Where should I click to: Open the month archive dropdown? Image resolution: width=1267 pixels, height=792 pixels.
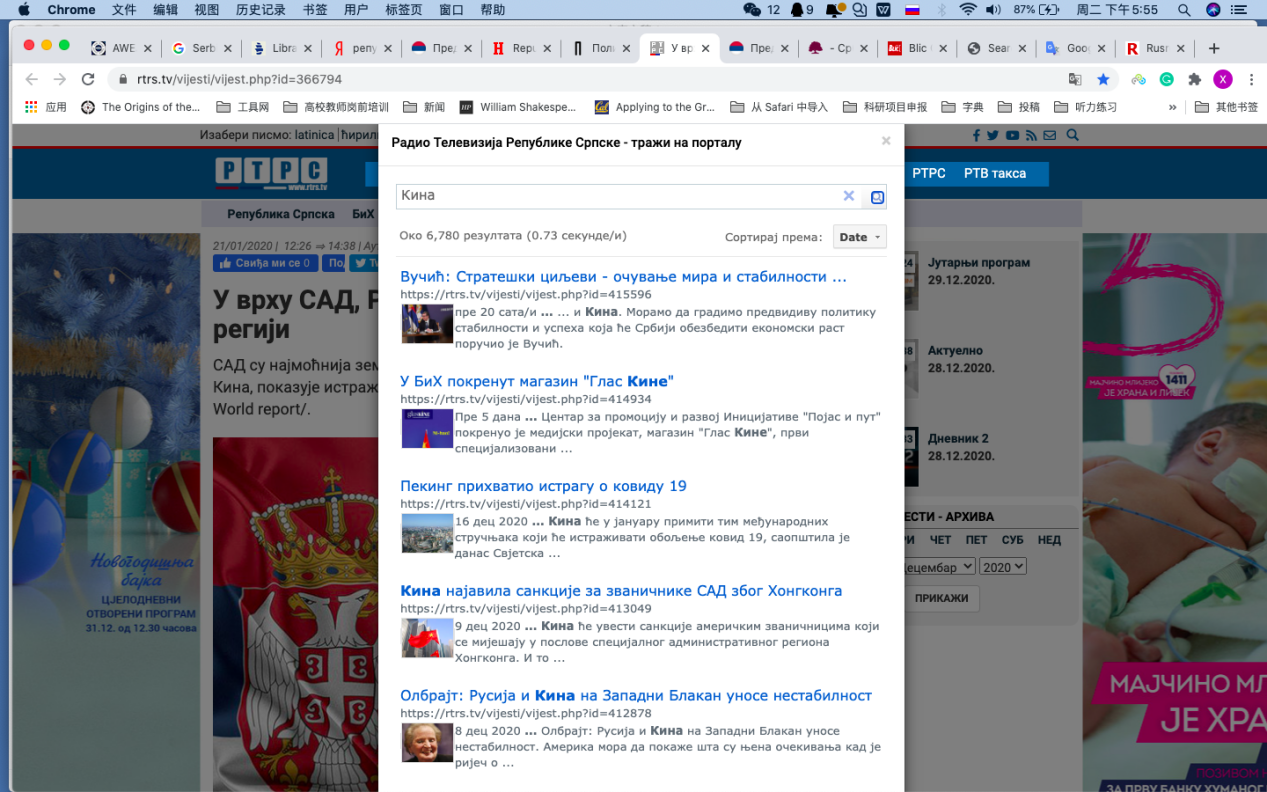click(938, 566)
